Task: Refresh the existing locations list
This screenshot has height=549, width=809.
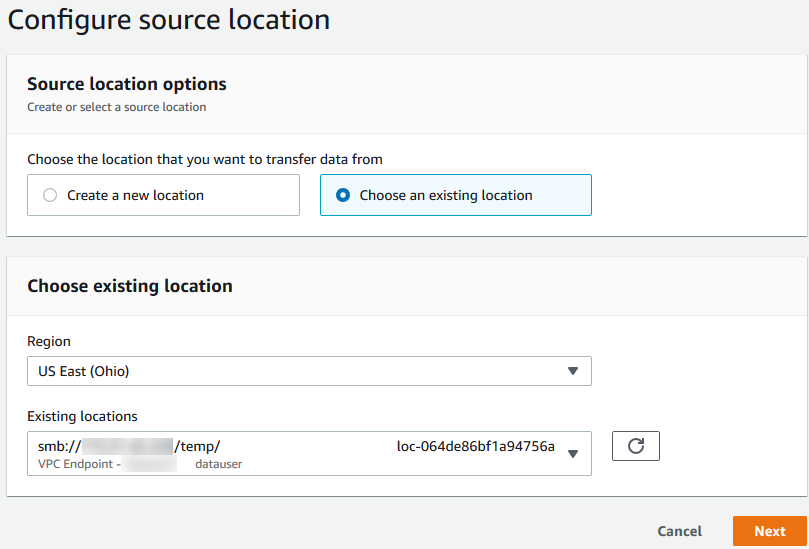Action: pos(635,446)
